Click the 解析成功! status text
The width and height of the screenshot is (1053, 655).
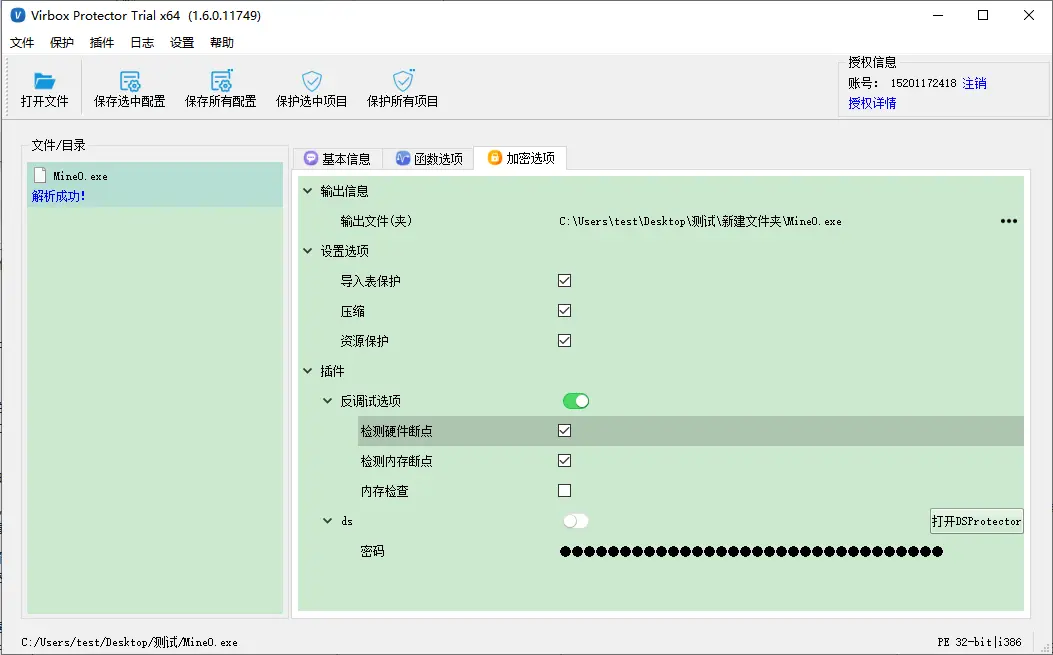tap(58, 196)
